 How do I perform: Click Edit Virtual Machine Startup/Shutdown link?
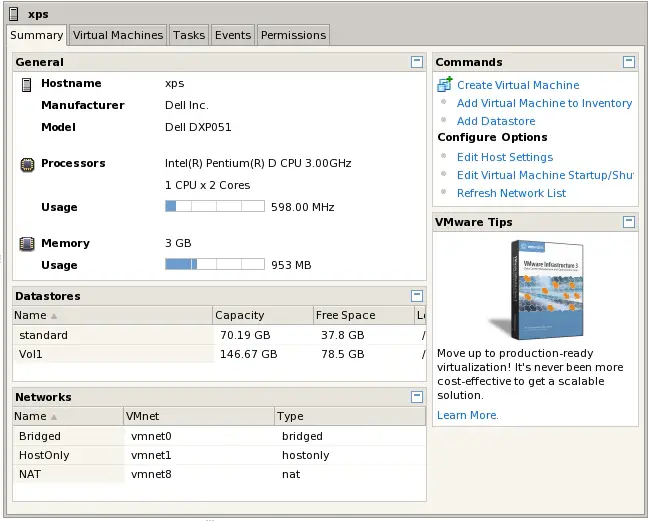pyautogui.click(x=545, y=175)
